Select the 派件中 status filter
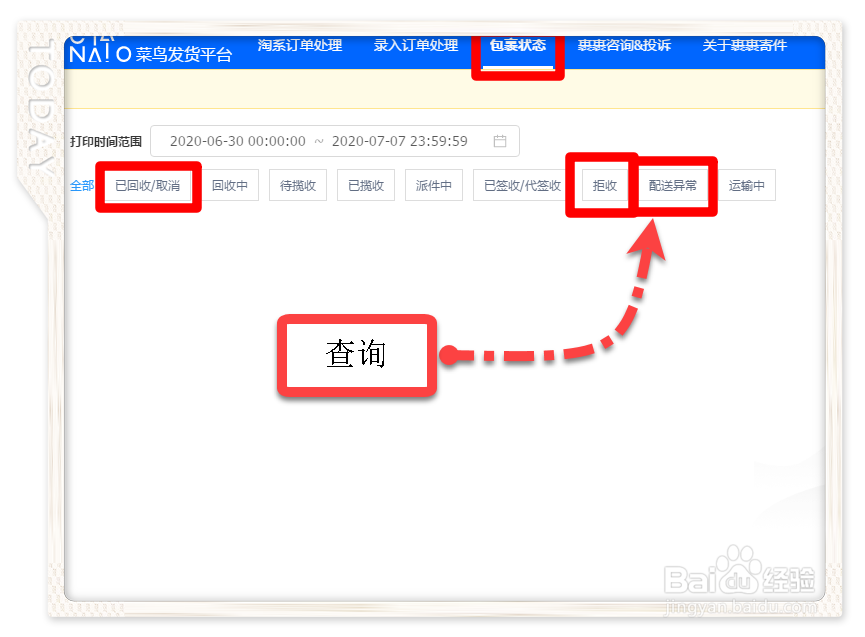 pos(433,185)
